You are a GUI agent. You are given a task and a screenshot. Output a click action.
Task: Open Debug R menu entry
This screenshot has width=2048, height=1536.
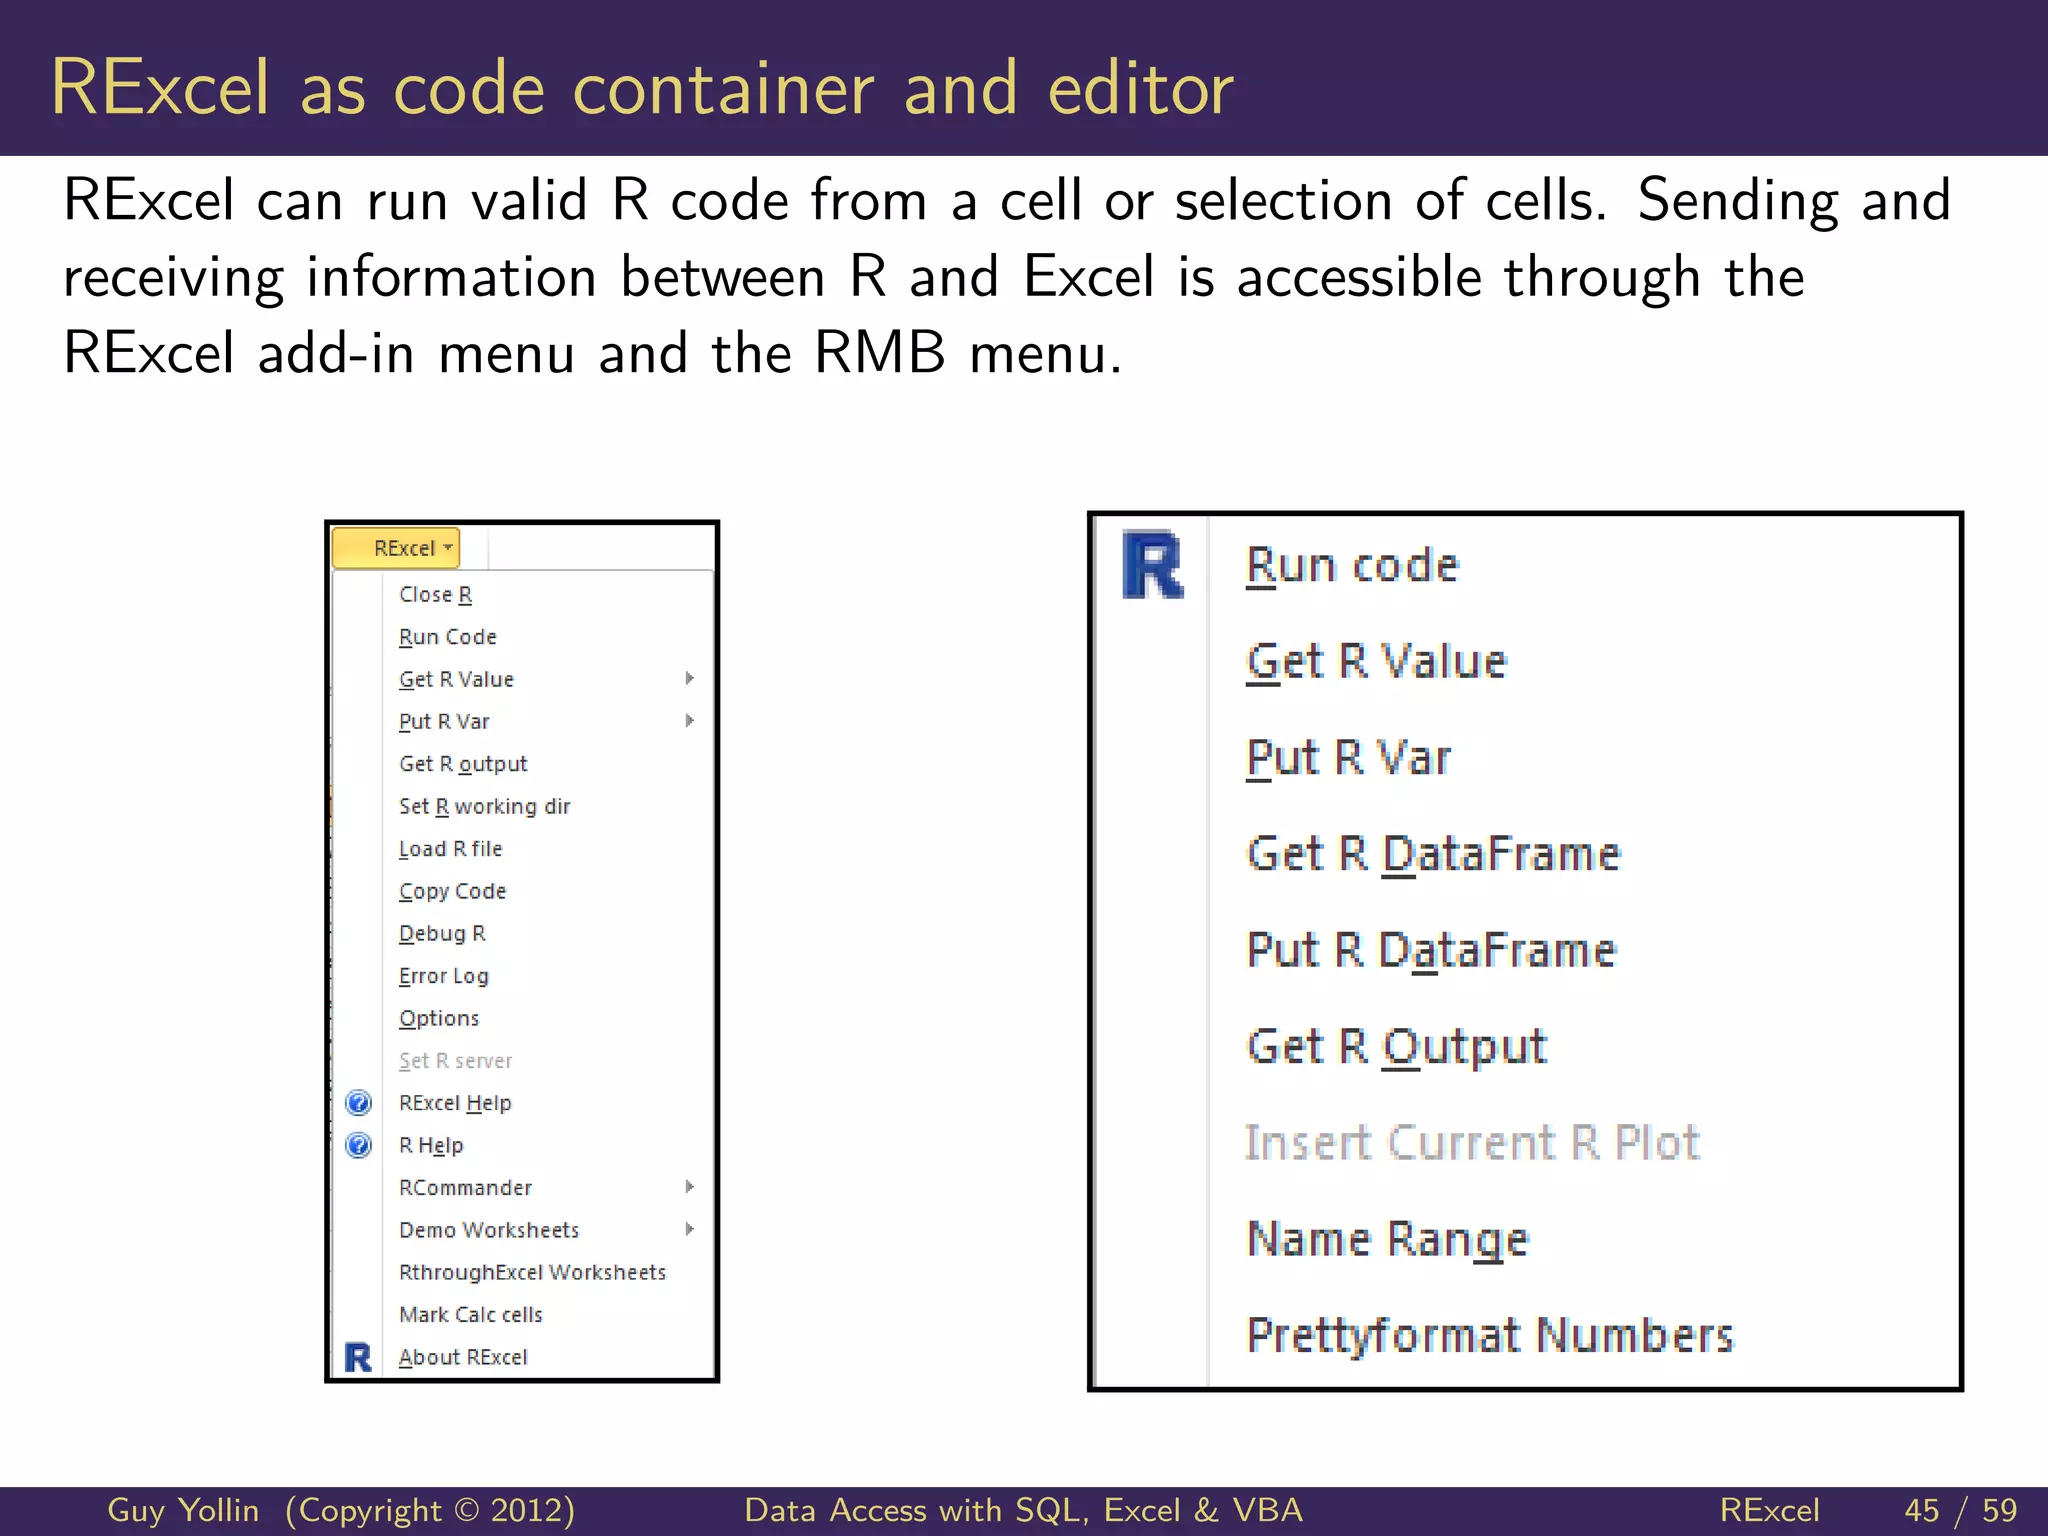442,933
